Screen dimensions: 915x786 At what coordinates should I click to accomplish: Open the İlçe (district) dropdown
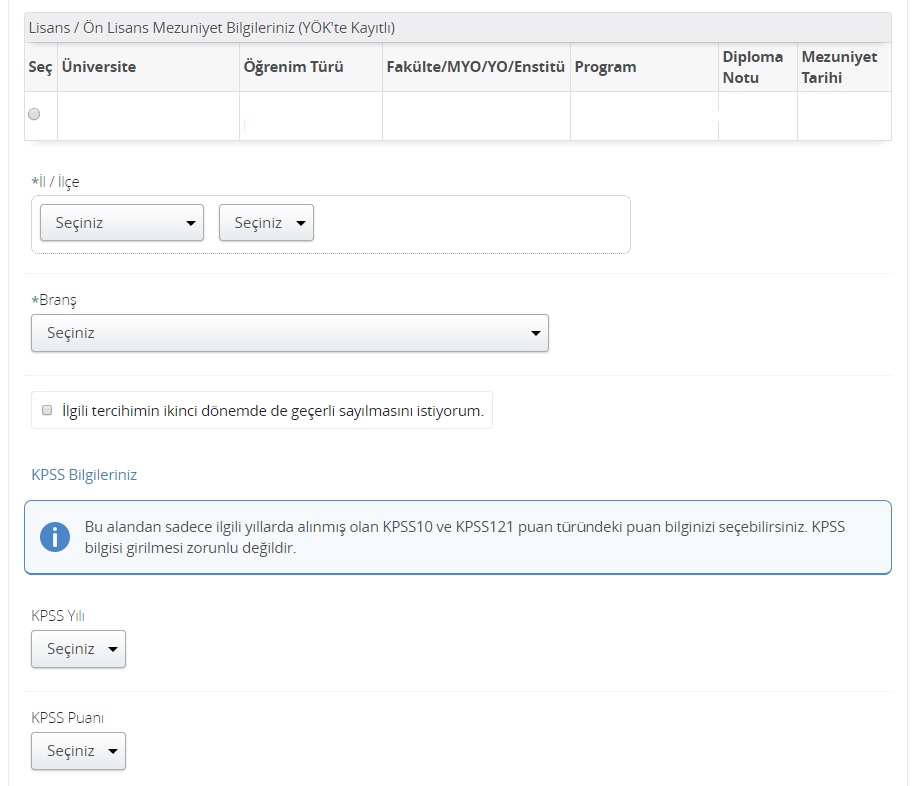tap(266, 223)
